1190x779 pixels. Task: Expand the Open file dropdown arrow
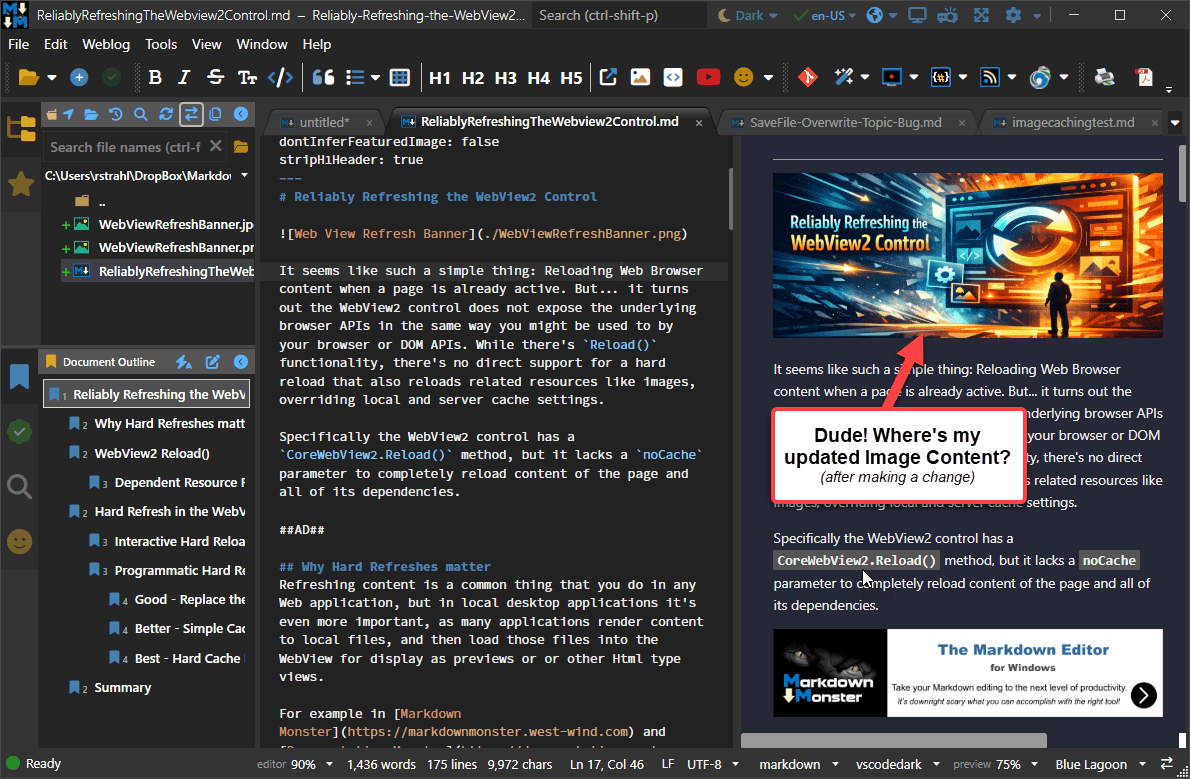pyautogui.click(x=52, y=77)
